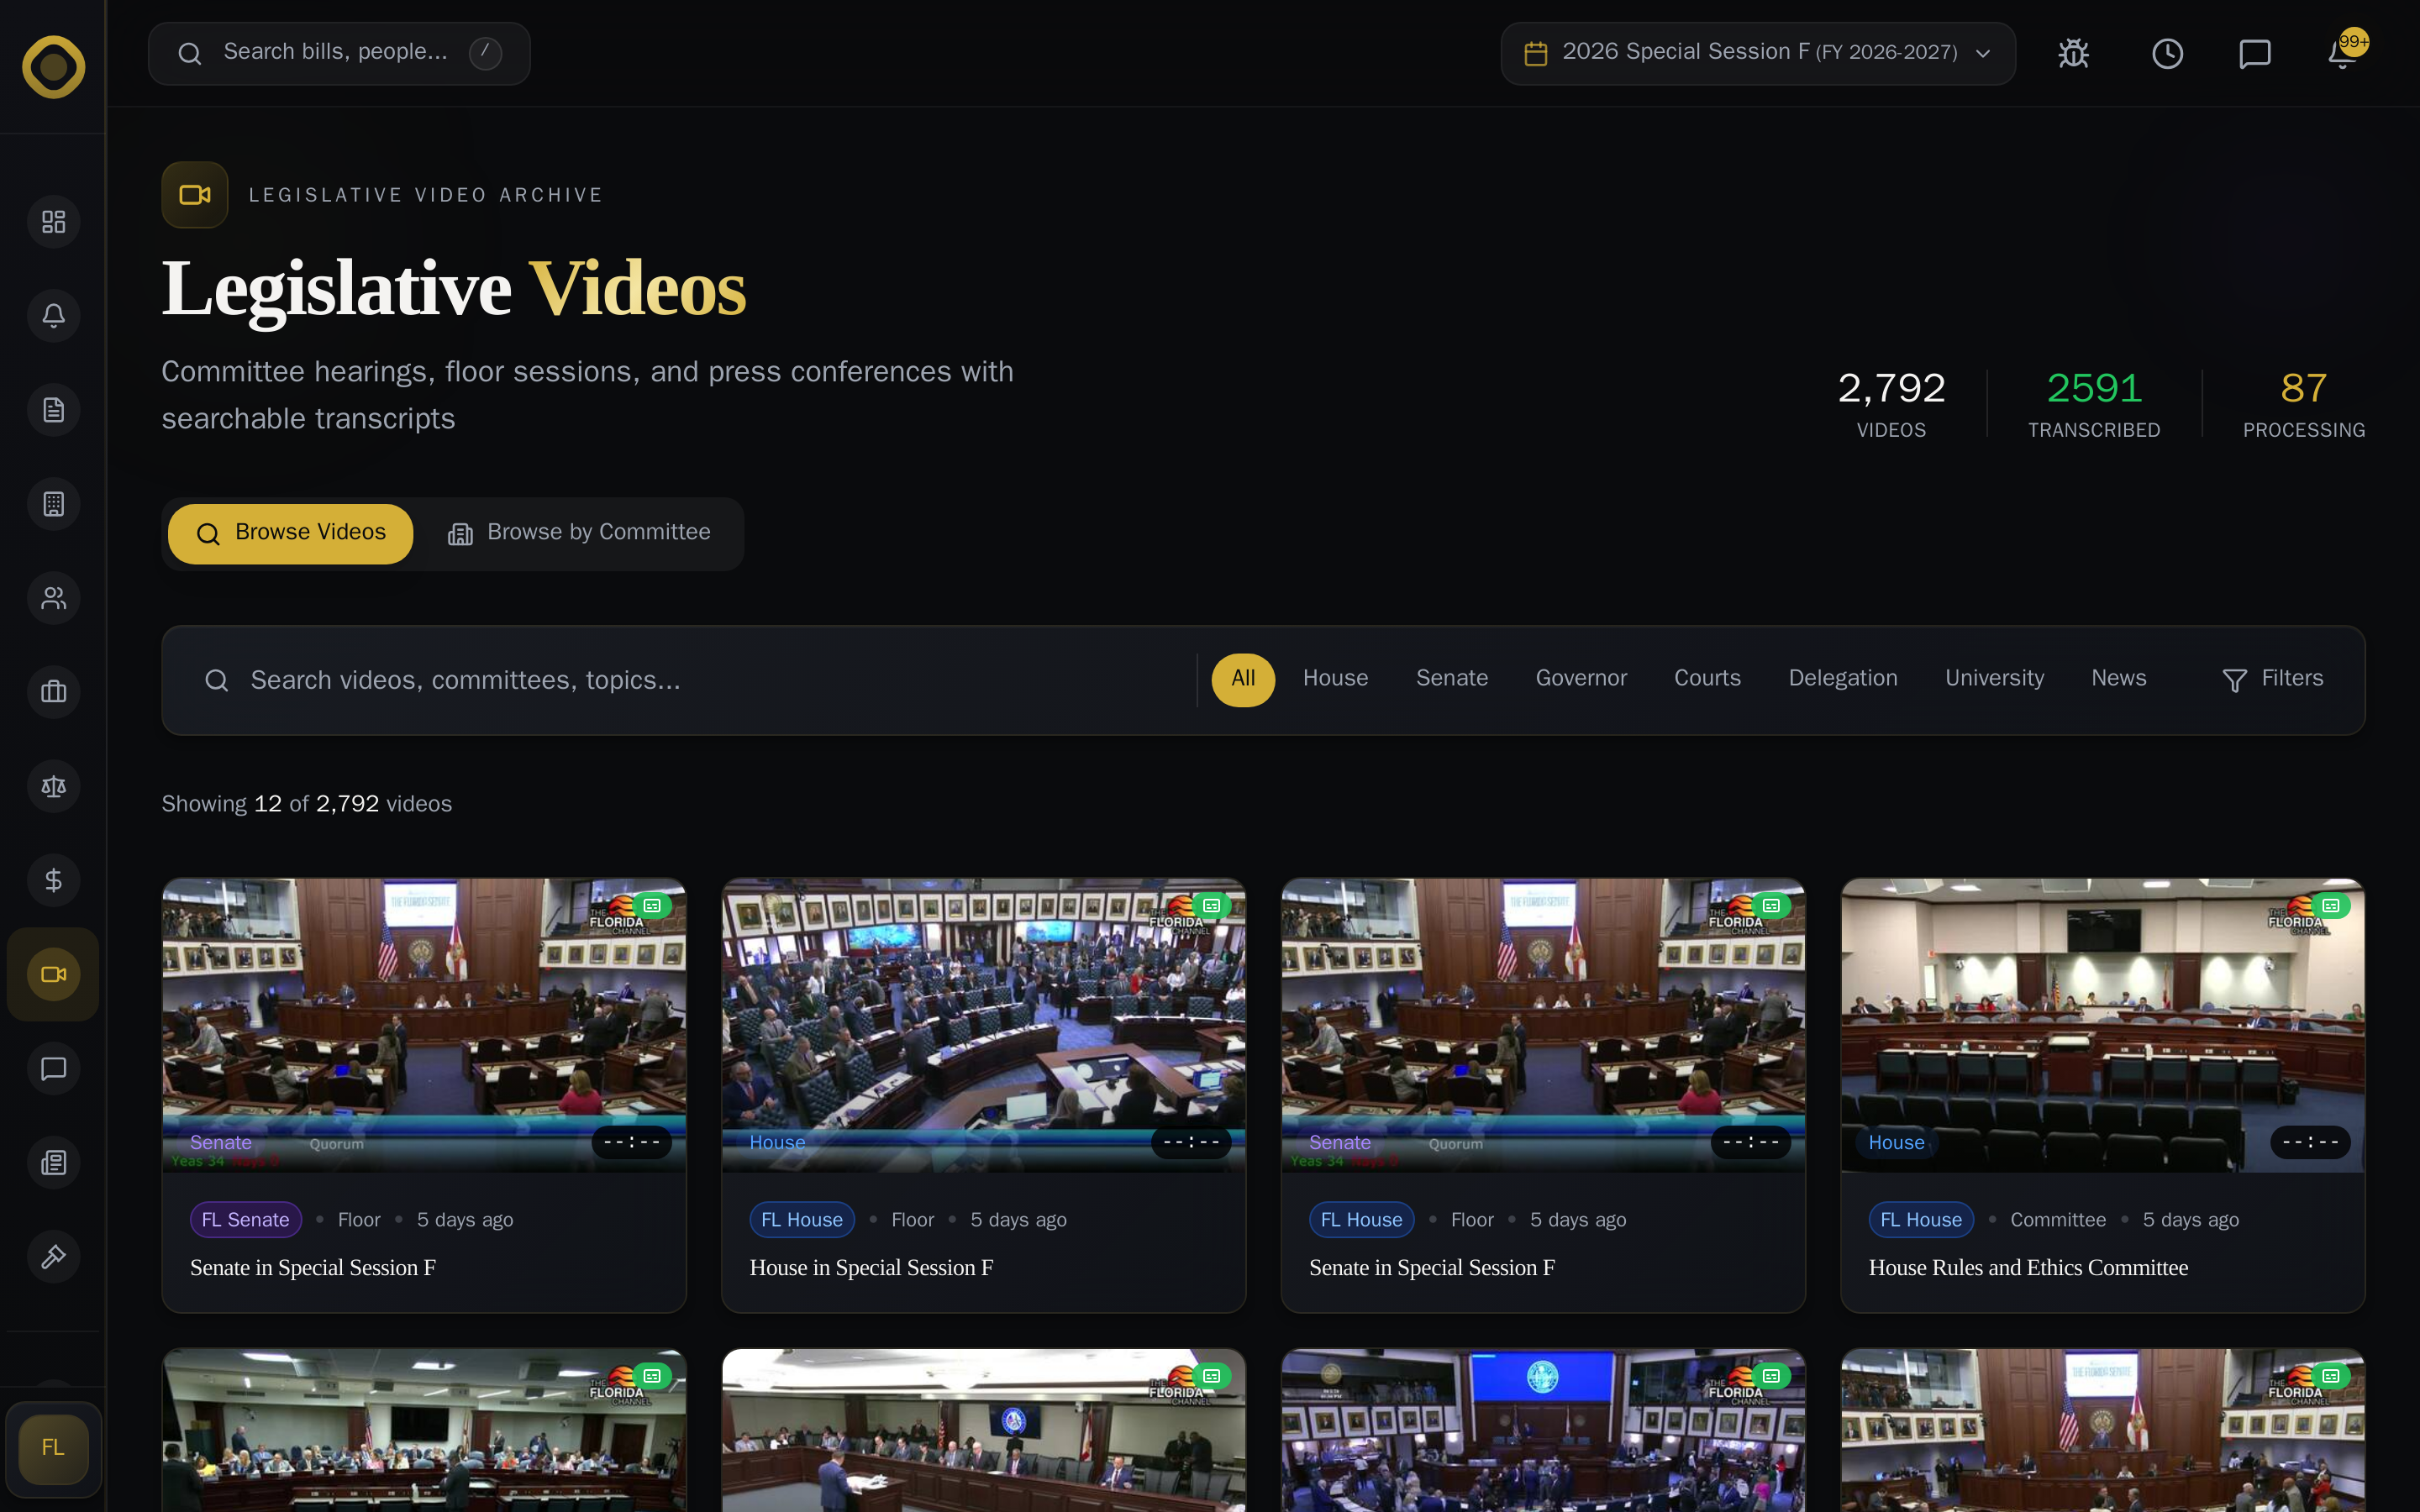Open the gavel sidebar icon
This screenshot has width=2420, height=1512.
point(53,1256)
